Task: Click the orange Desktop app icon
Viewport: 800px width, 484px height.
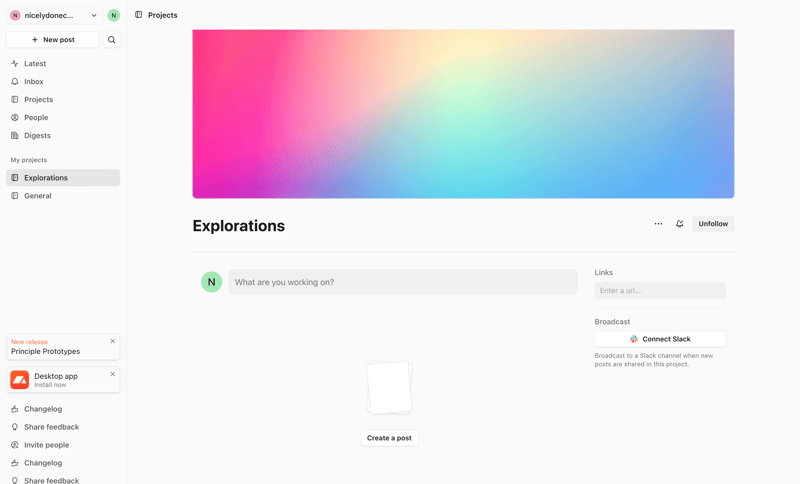Action: coord(20,380)
